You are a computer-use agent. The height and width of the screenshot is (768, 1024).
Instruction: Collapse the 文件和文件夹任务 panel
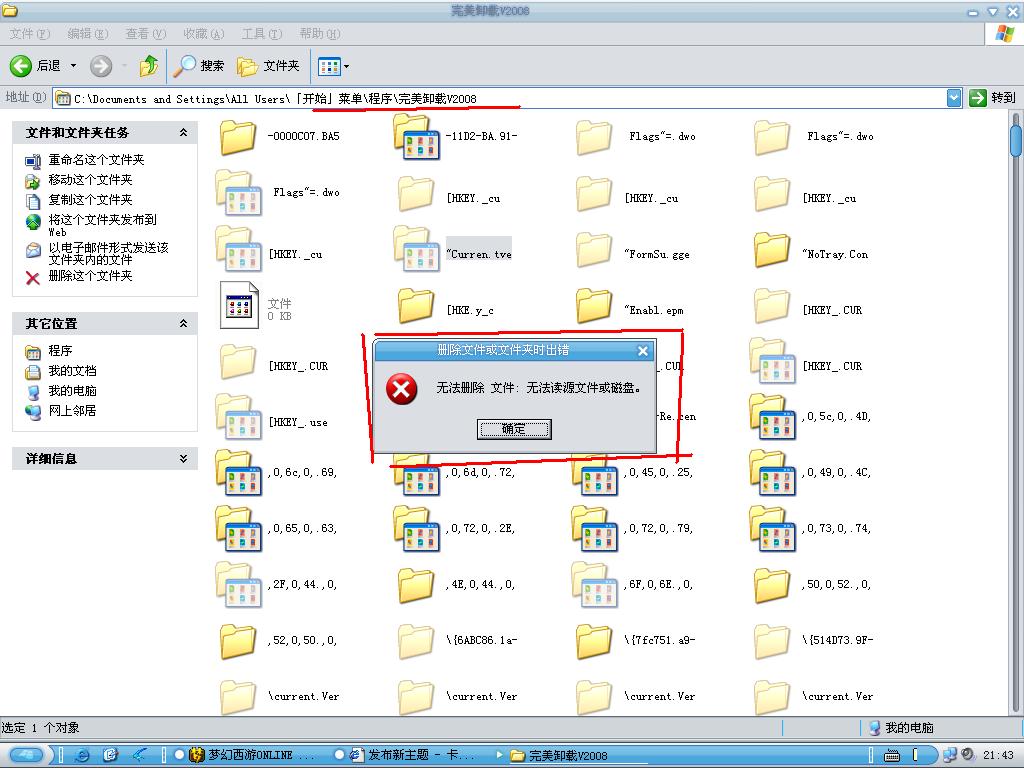coord(184,133)
